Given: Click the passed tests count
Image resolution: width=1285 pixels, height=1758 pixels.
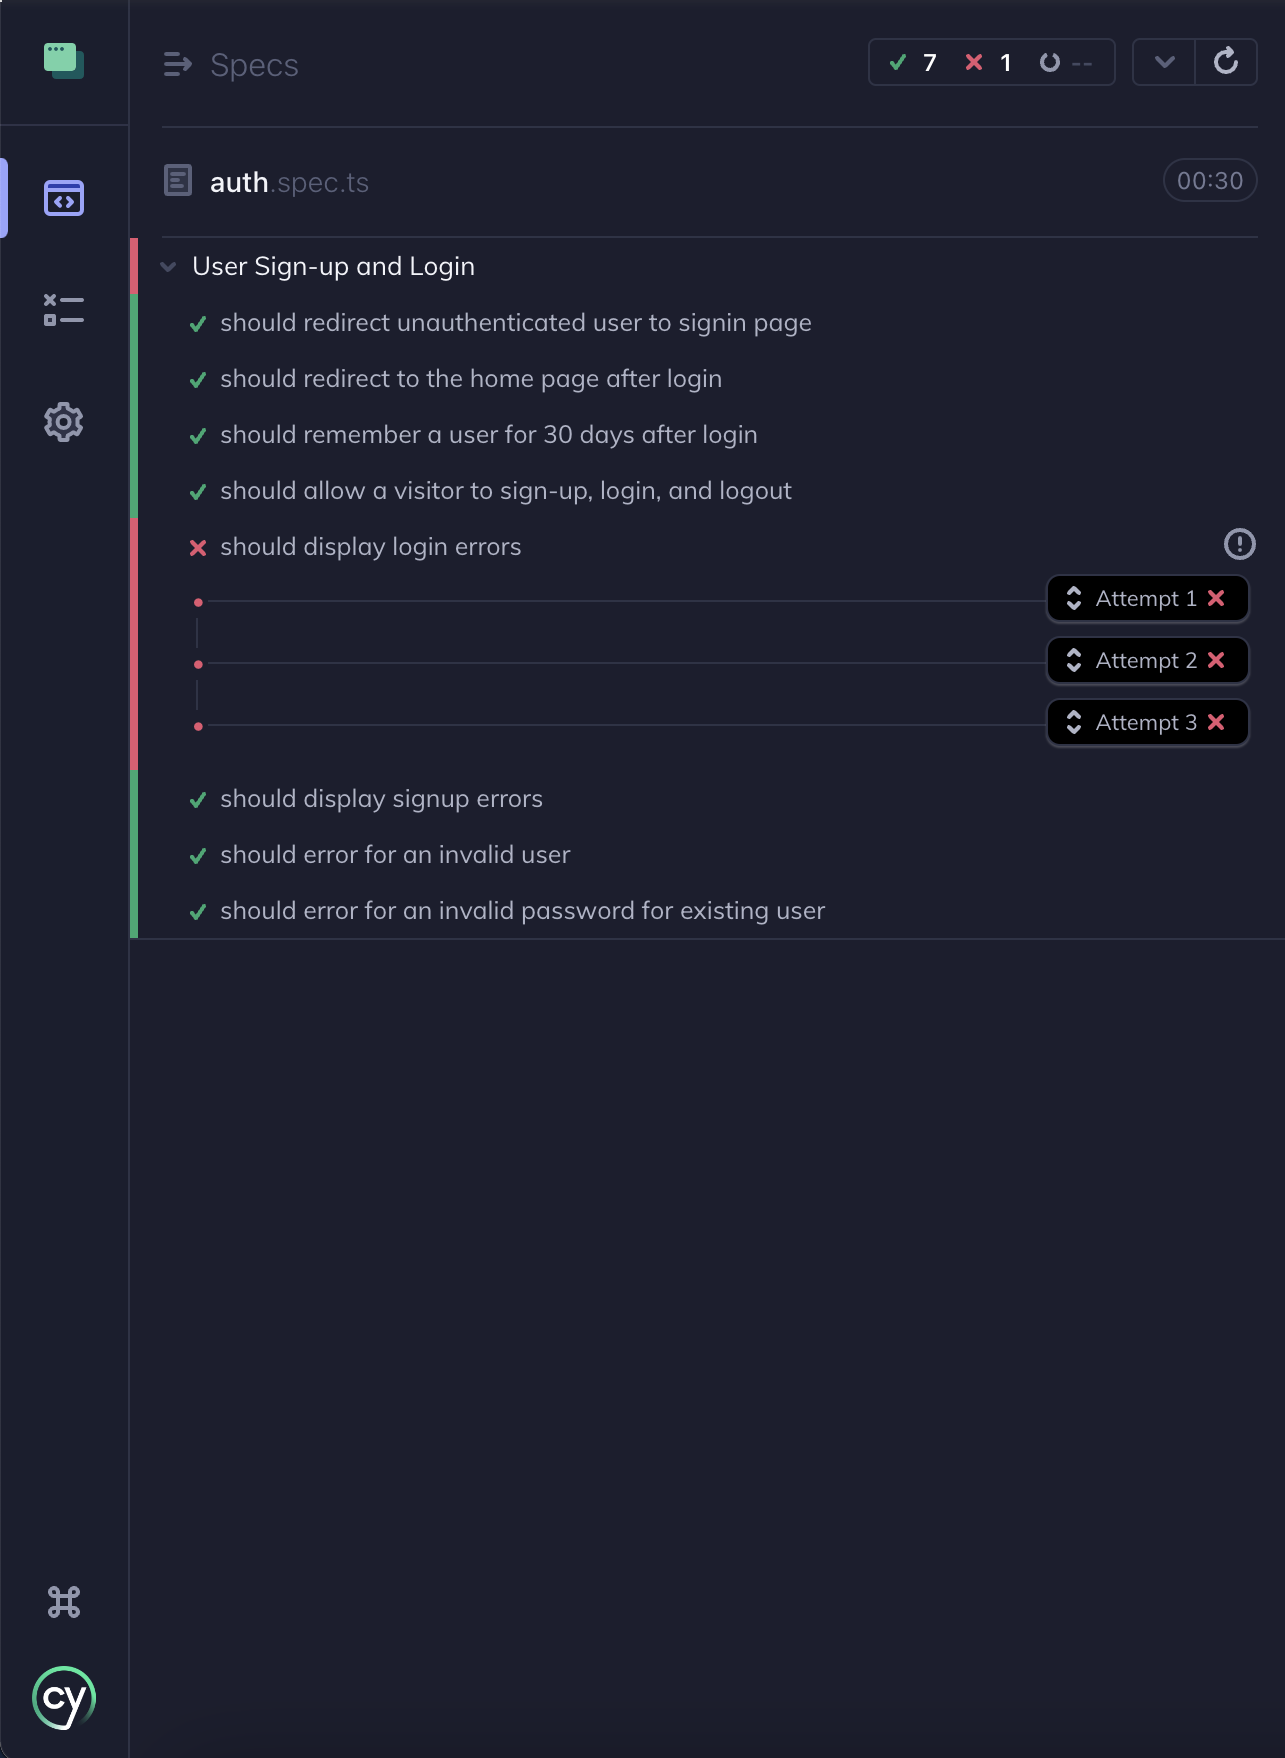Looking at the screenshot, I should pos(913,63).
